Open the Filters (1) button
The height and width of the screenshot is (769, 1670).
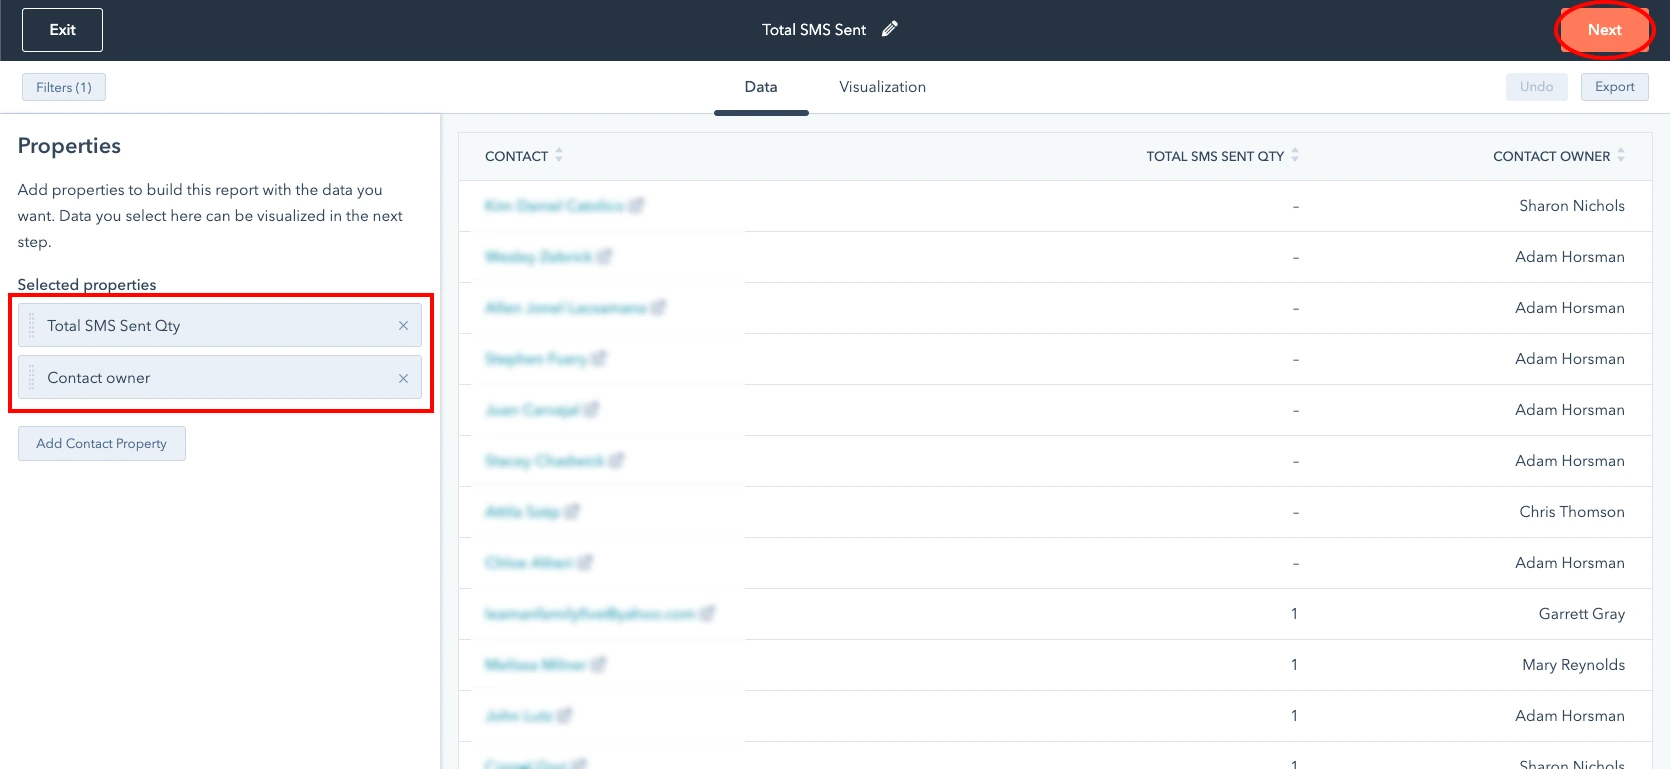tap(64, 87)
